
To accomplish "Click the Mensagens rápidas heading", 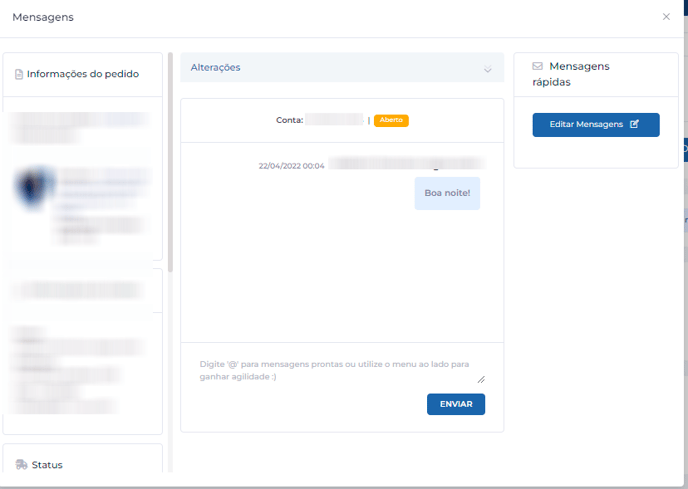I will click(571, 74).
